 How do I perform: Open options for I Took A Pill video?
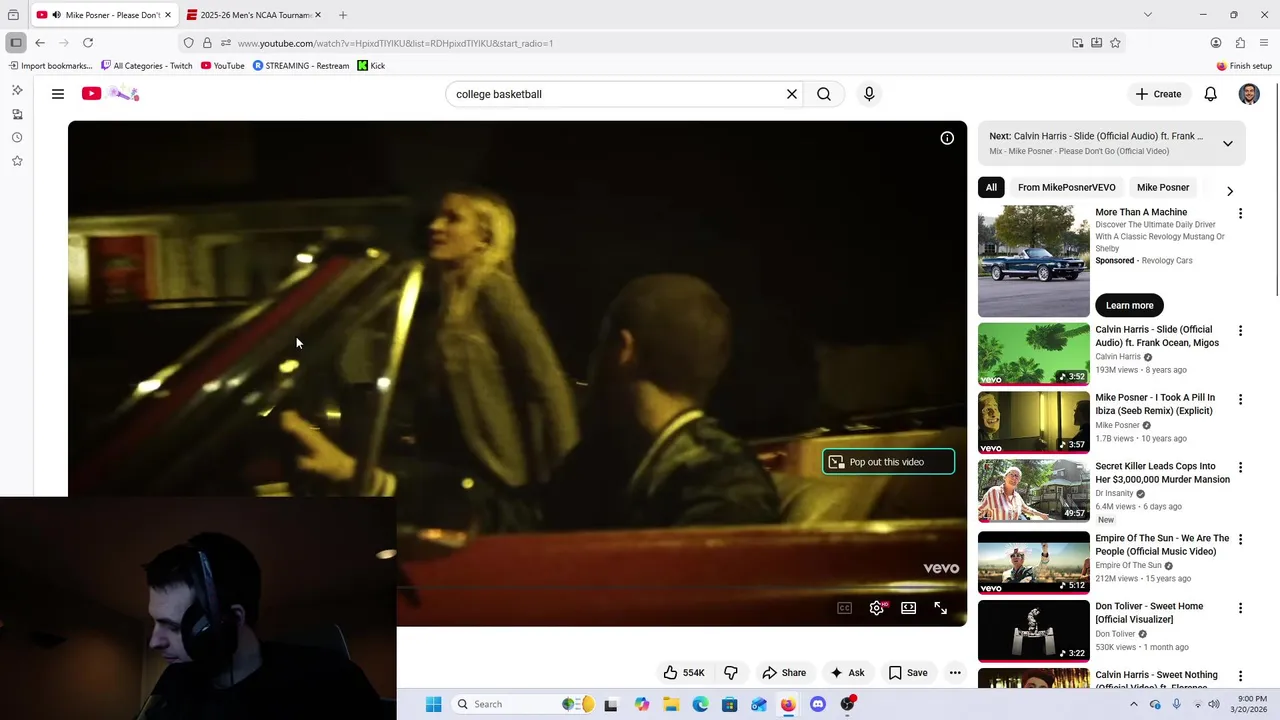point(1240,399)
